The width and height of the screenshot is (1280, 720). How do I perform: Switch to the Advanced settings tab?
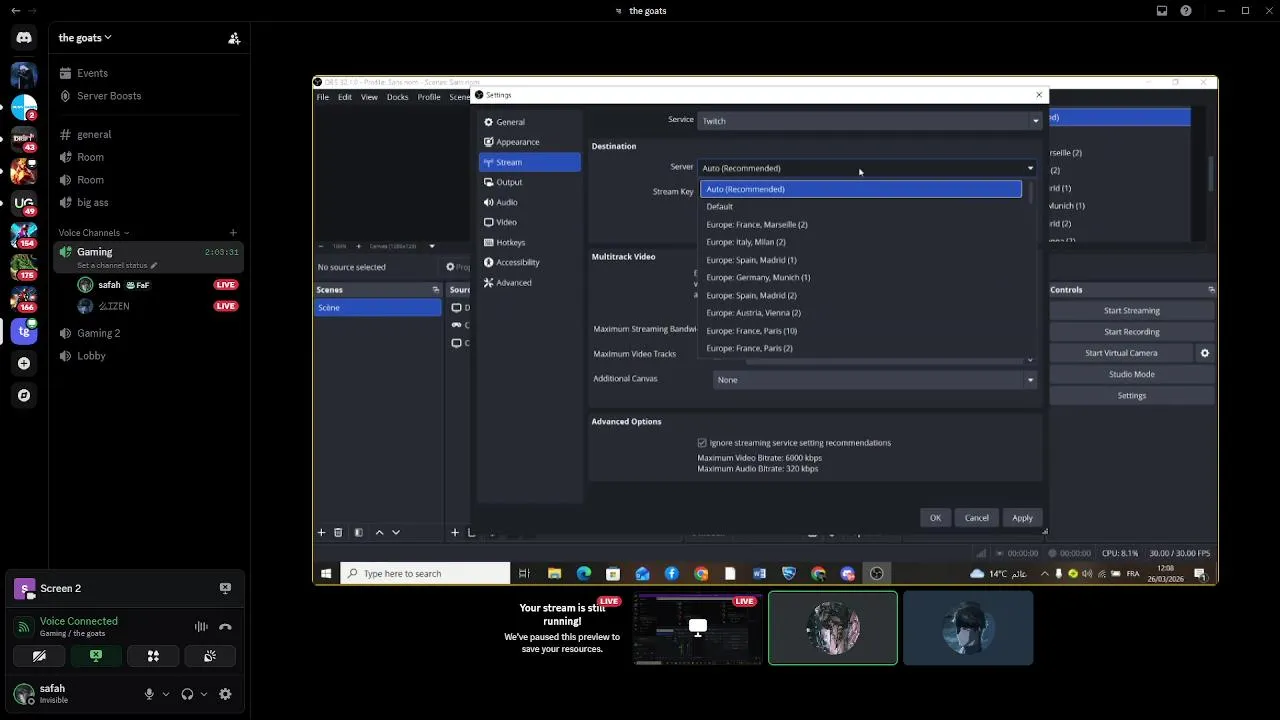[x=530, y=282]
